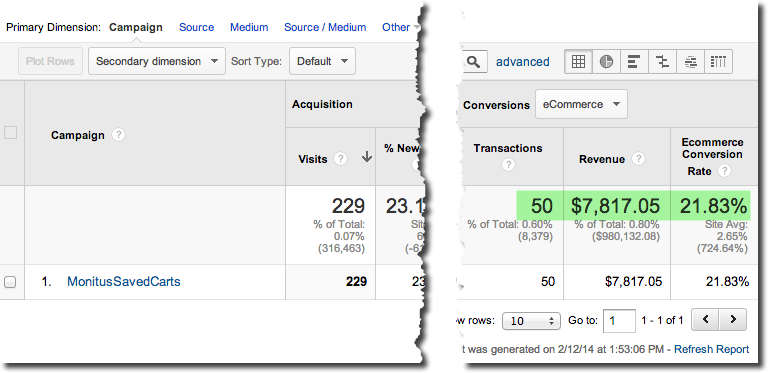The width and height of the screenshot is (768, 373).
Task: Open the MonitusSavedCarts campaign link
Action: 123,281
